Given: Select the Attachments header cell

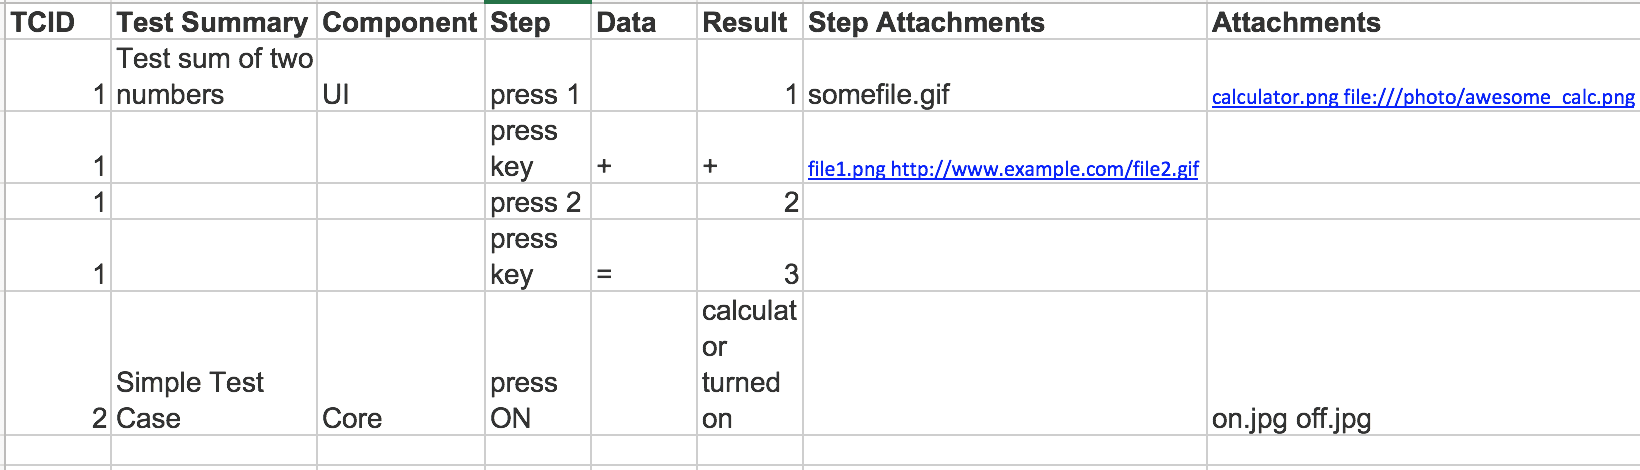Looking at the screenshot, I should [1423, 22].
